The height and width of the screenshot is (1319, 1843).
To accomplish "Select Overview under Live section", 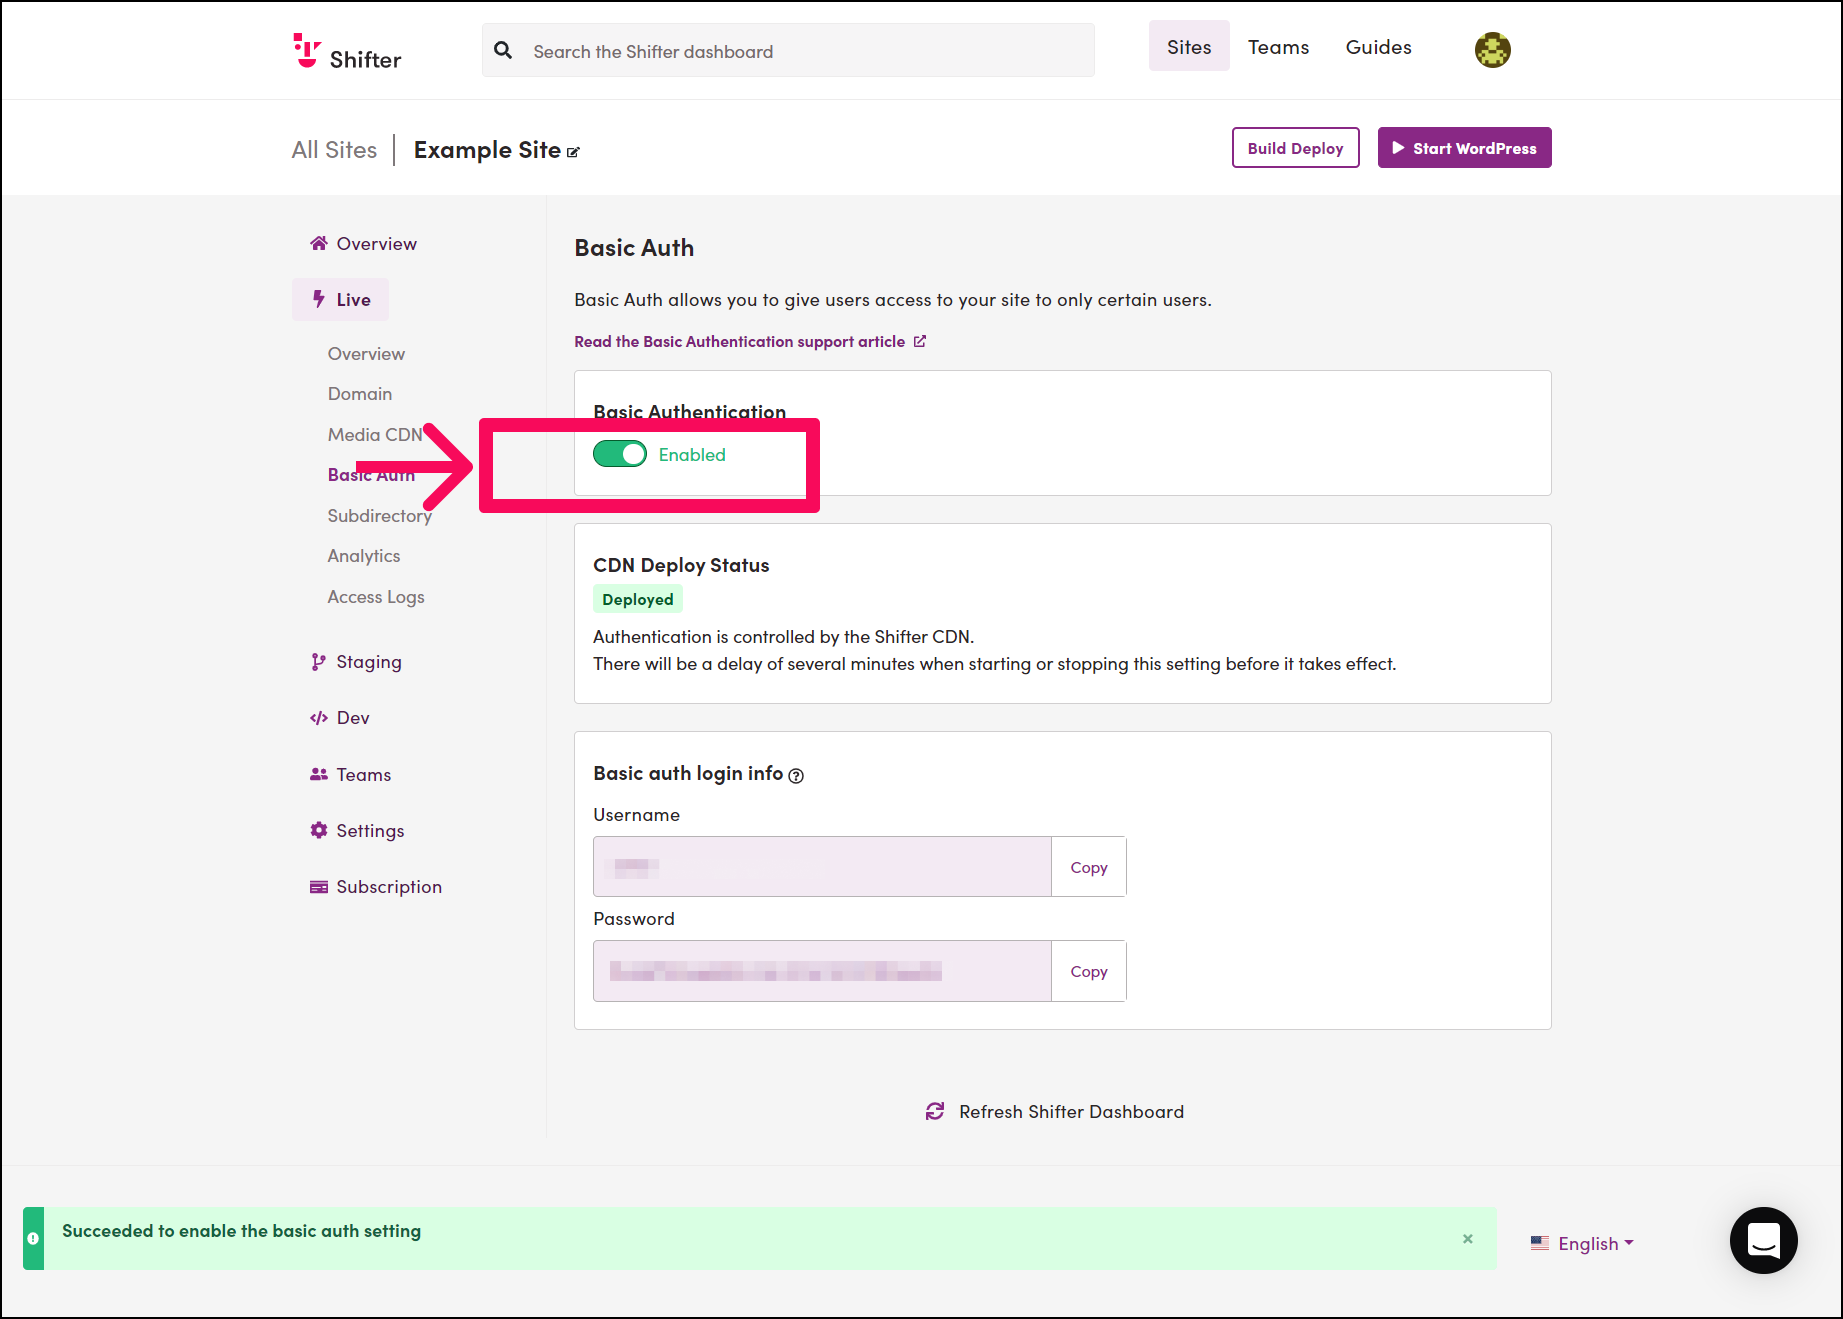I will point(366,354).
